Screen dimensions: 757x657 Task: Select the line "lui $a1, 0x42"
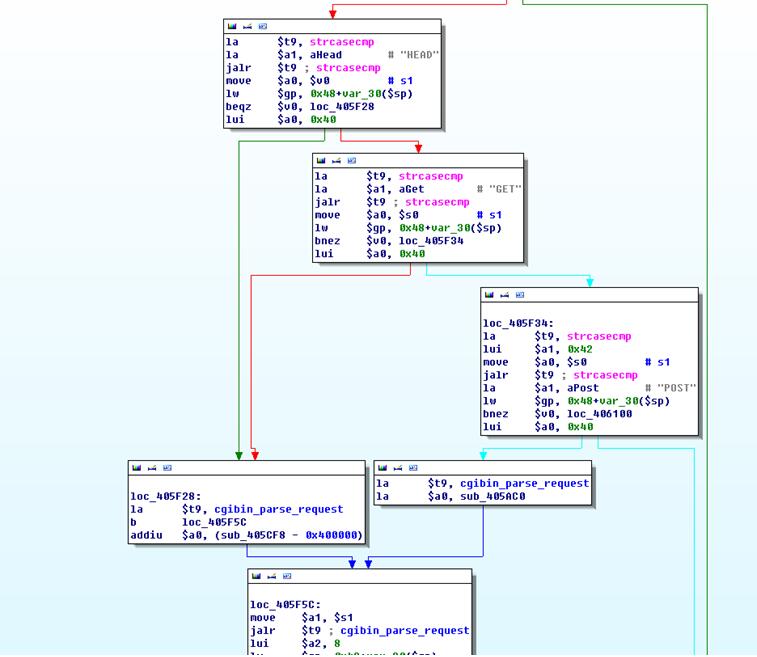(x=538, y=349)
